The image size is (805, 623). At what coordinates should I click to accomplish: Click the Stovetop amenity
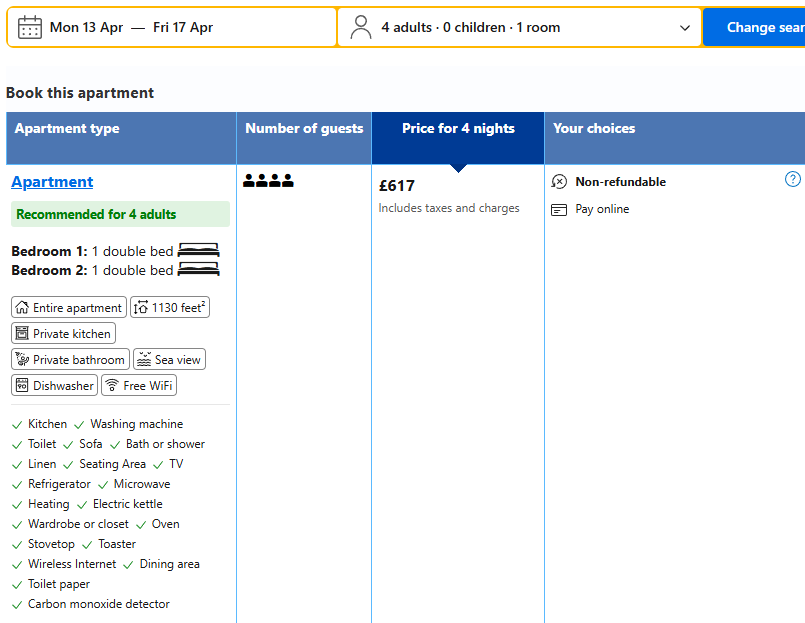pyautogui.click(x=51, y=544)
